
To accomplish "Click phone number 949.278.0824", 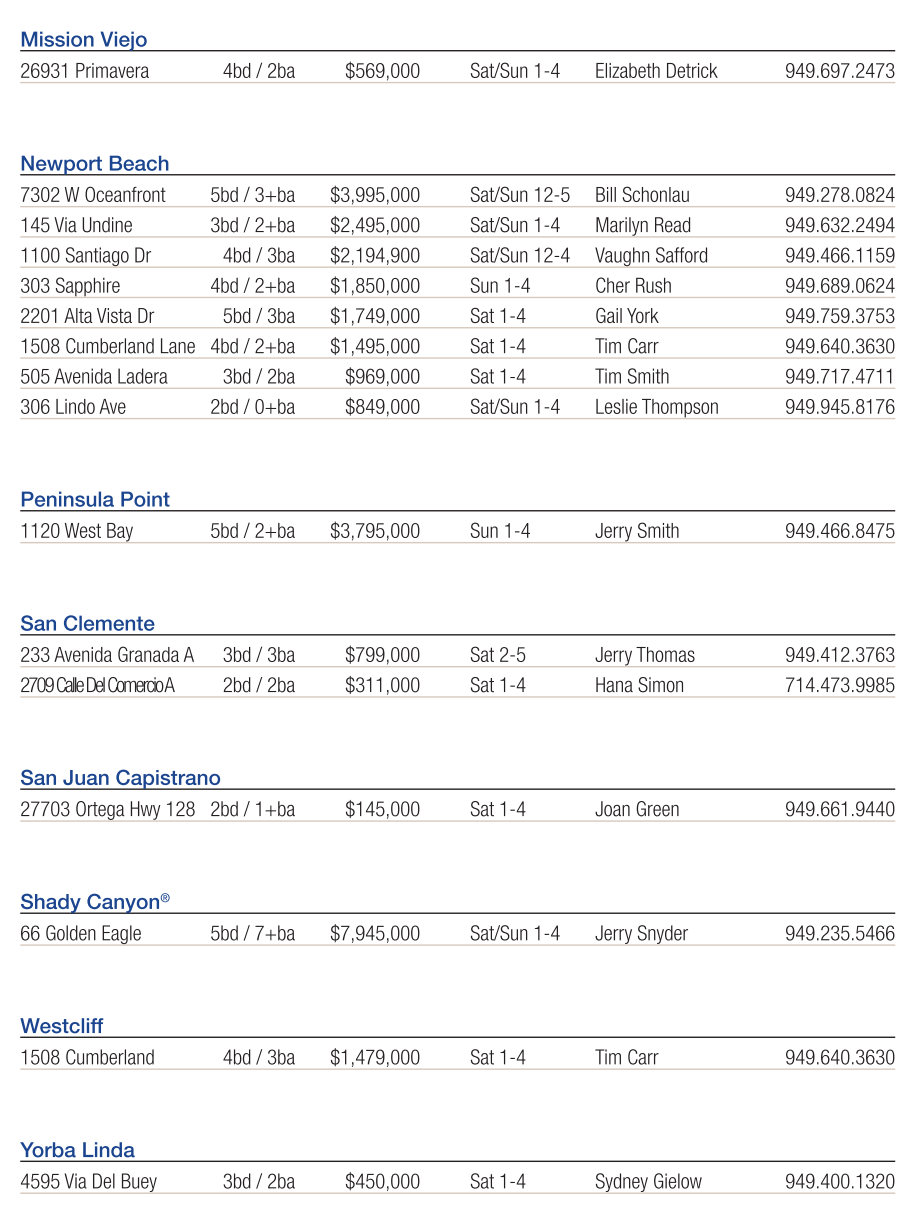I will (839, 195).
